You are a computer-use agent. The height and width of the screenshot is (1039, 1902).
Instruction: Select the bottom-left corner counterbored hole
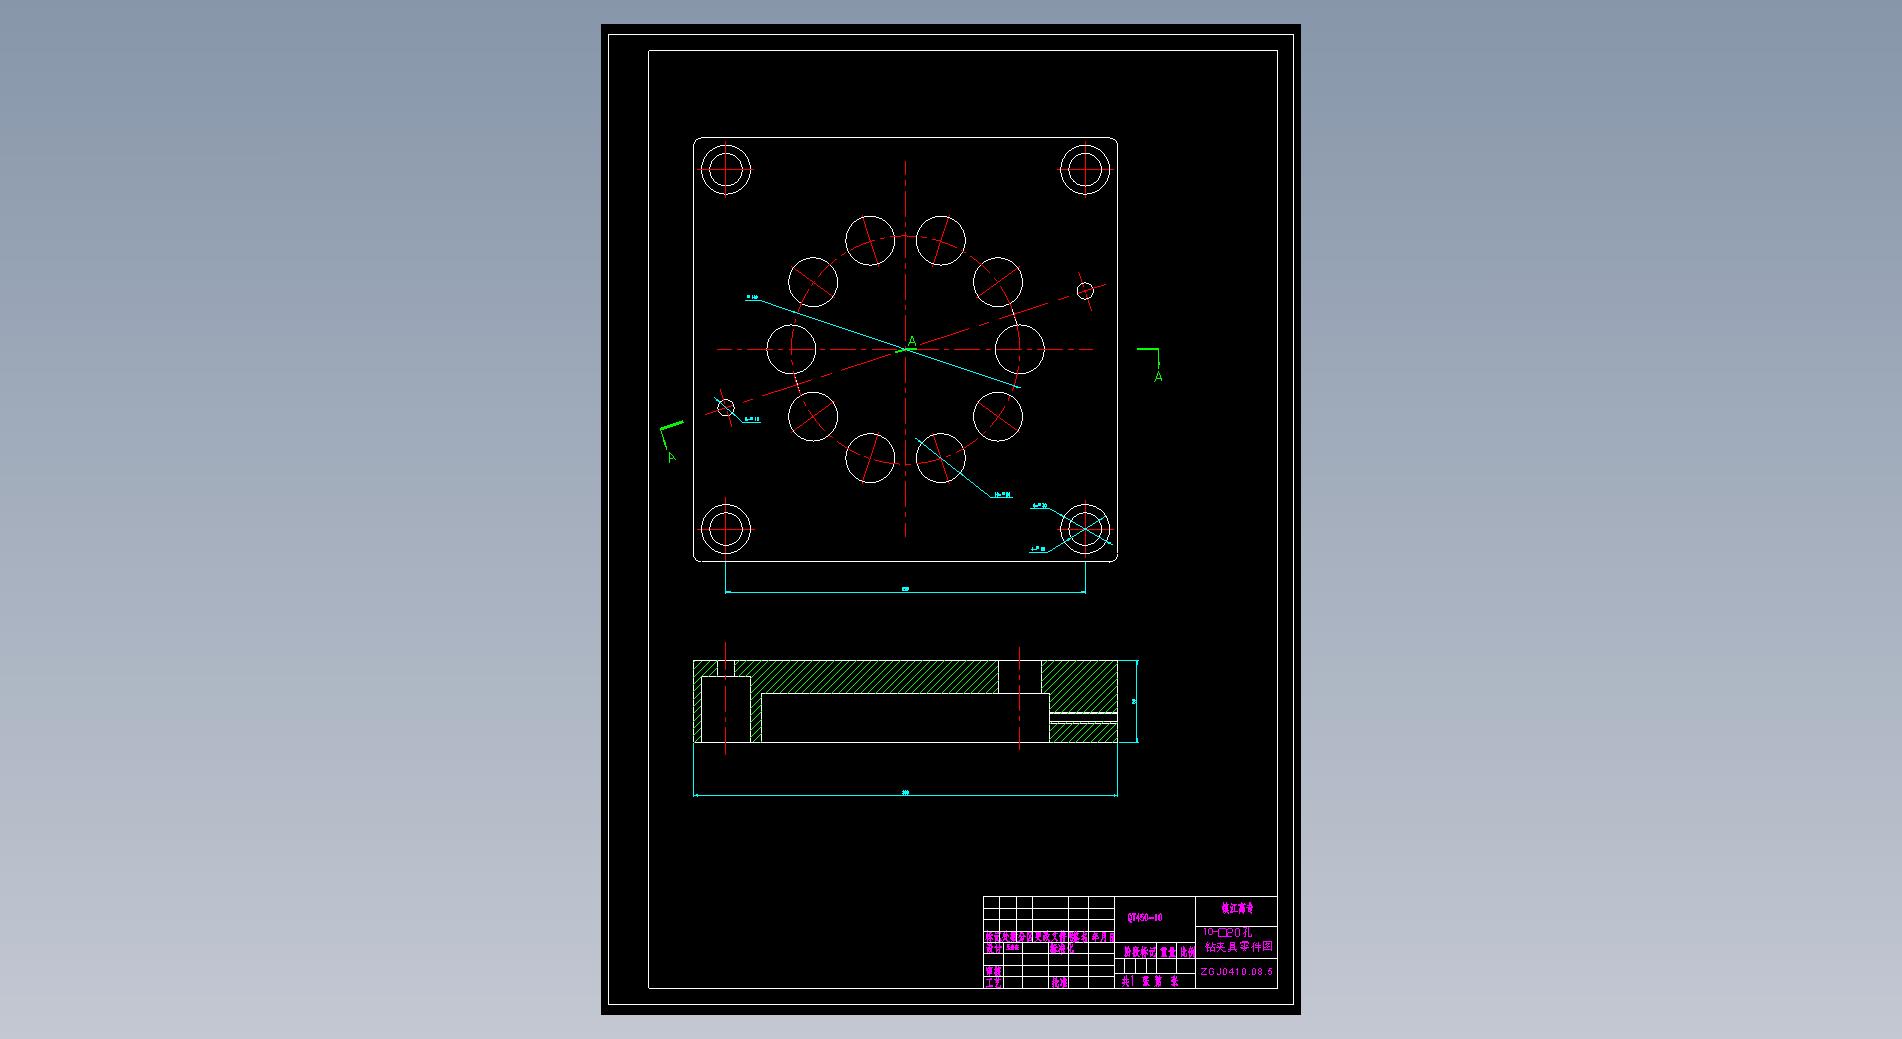point(725,530)
